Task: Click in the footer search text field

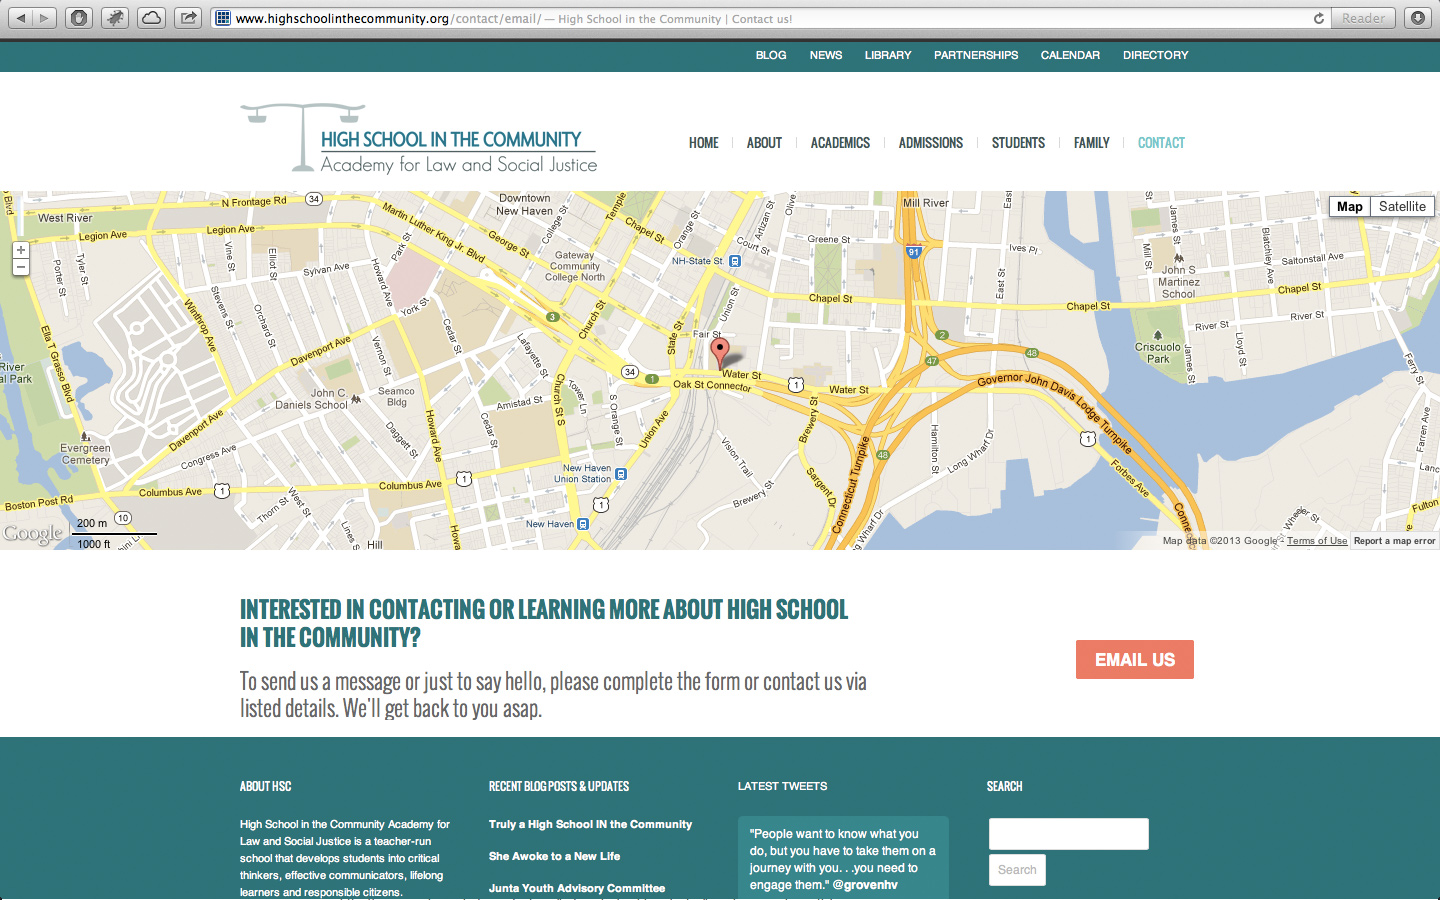Action: point(1068,834)
